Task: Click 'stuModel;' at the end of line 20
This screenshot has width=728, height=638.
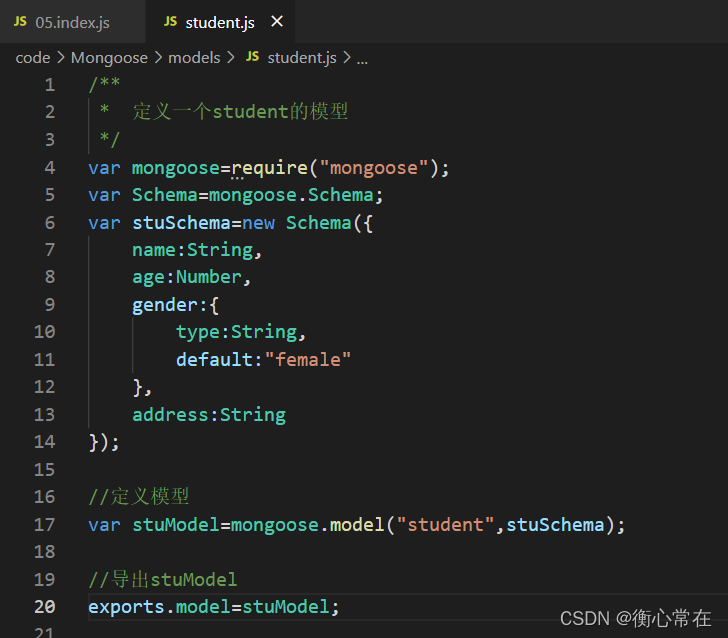Action: tap(291, 607)
